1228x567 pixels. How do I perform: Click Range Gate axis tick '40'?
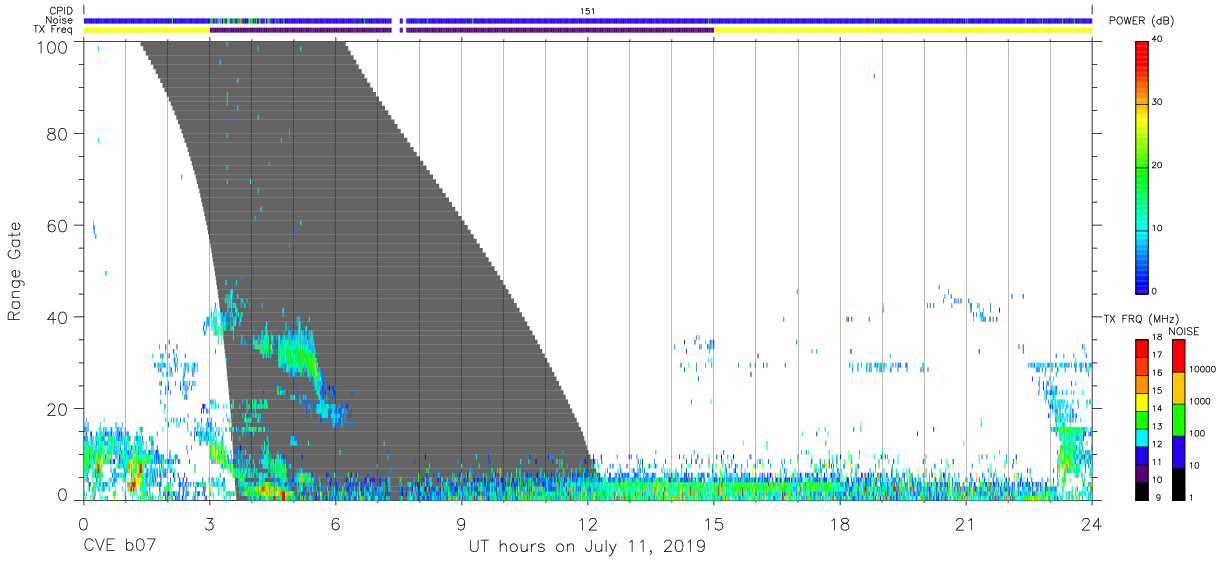[58, 317]
